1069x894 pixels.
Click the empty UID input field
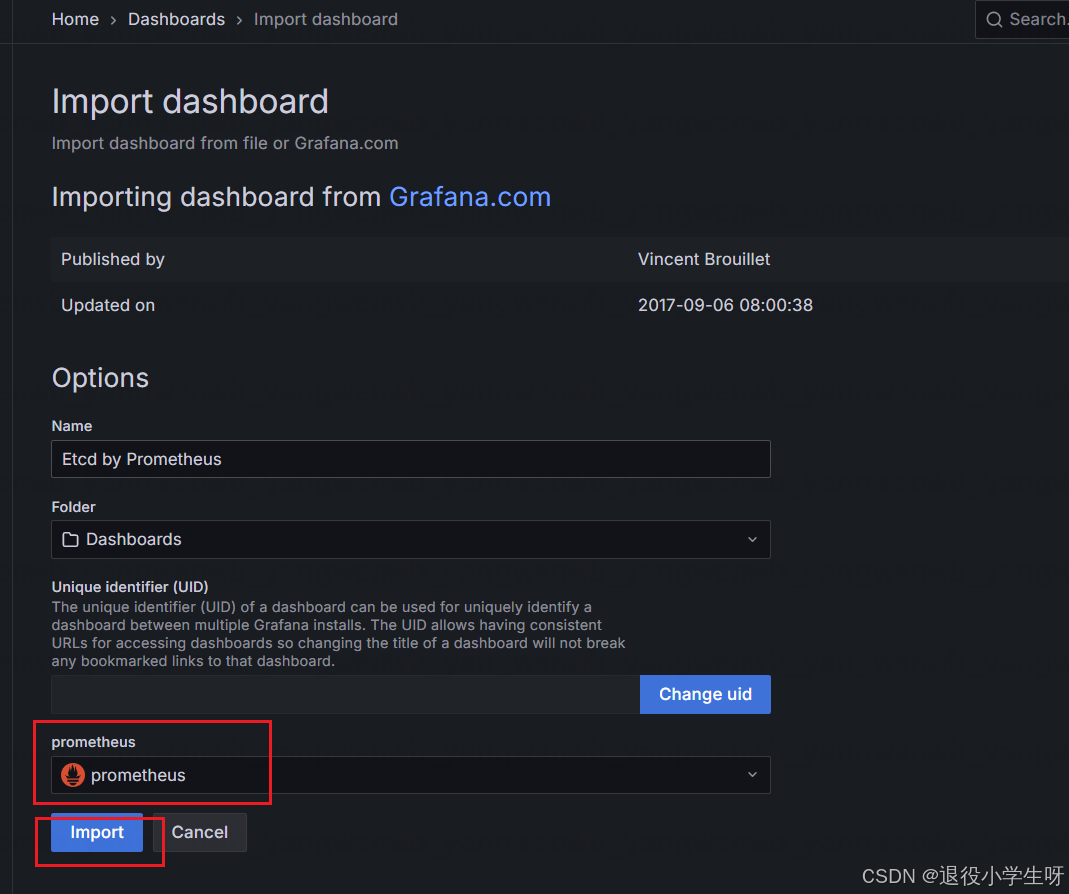click(x=345, y=694)
